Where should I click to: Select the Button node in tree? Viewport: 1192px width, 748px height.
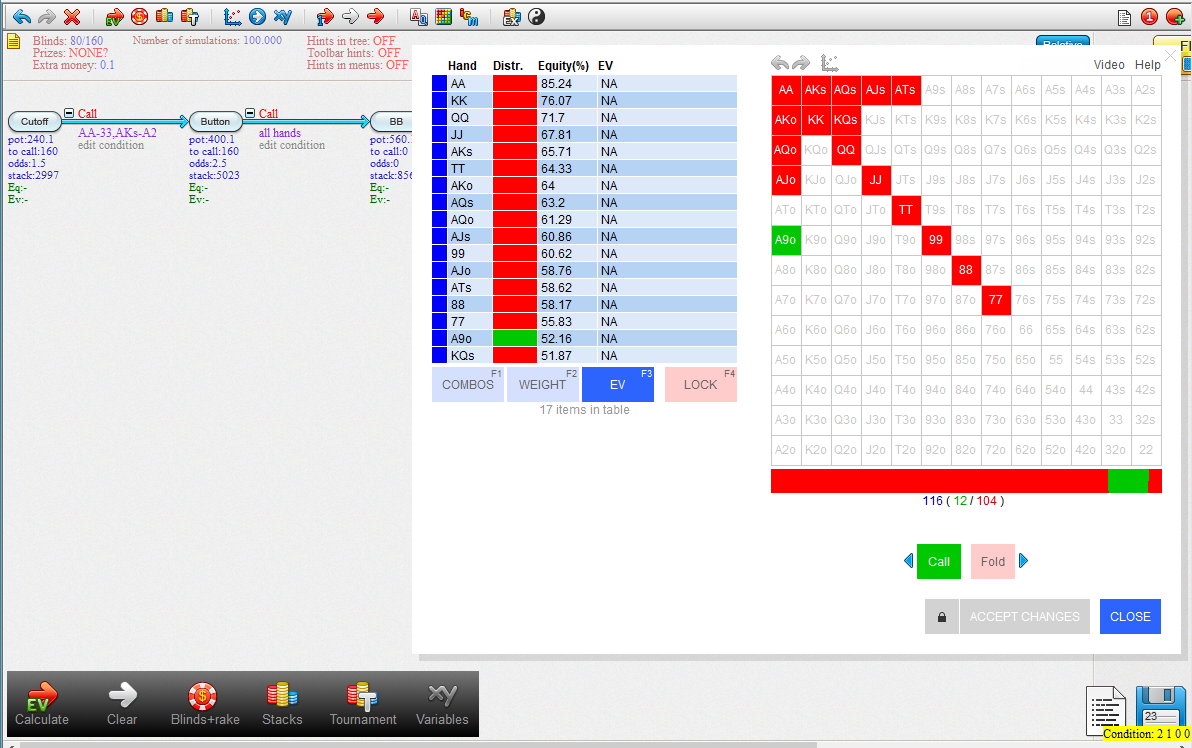(x=215, y=121)
